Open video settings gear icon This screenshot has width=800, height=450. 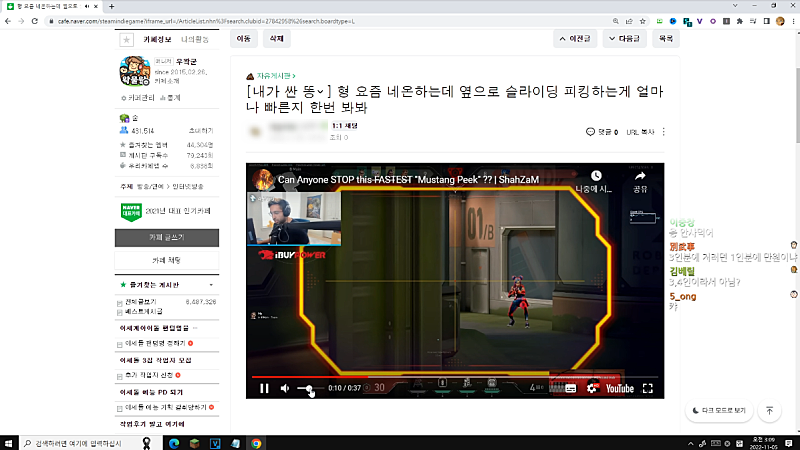(592, 388)
